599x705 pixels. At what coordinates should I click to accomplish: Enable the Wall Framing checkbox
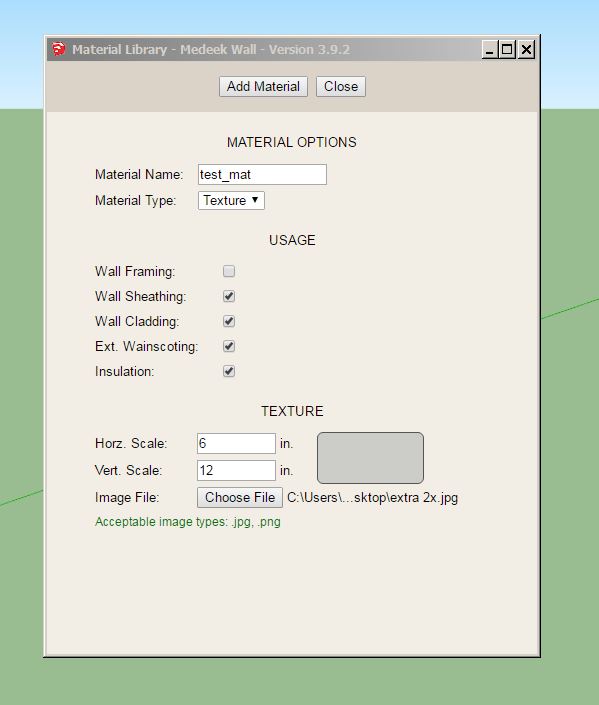click(x=229, y=271)
